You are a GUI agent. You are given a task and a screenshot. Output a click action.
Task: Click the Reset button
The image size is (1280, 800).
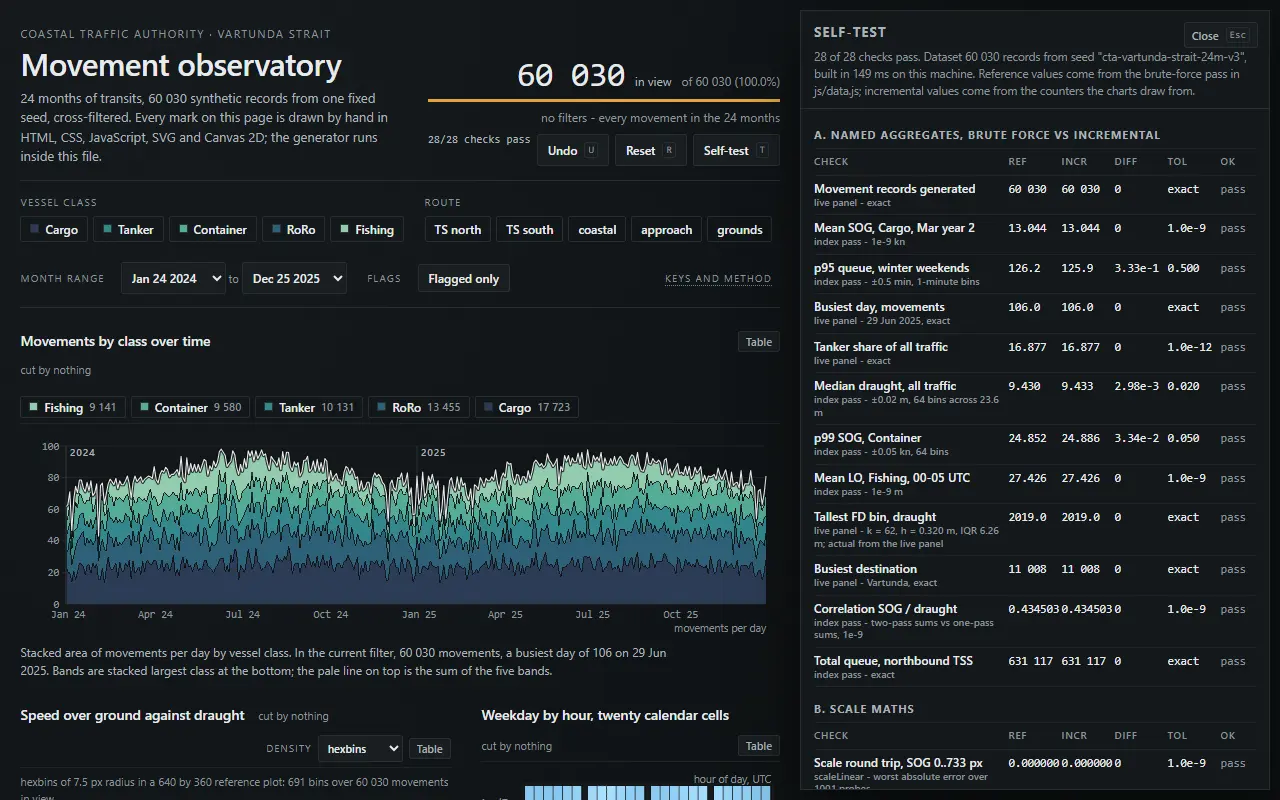[x=650, y=150]
